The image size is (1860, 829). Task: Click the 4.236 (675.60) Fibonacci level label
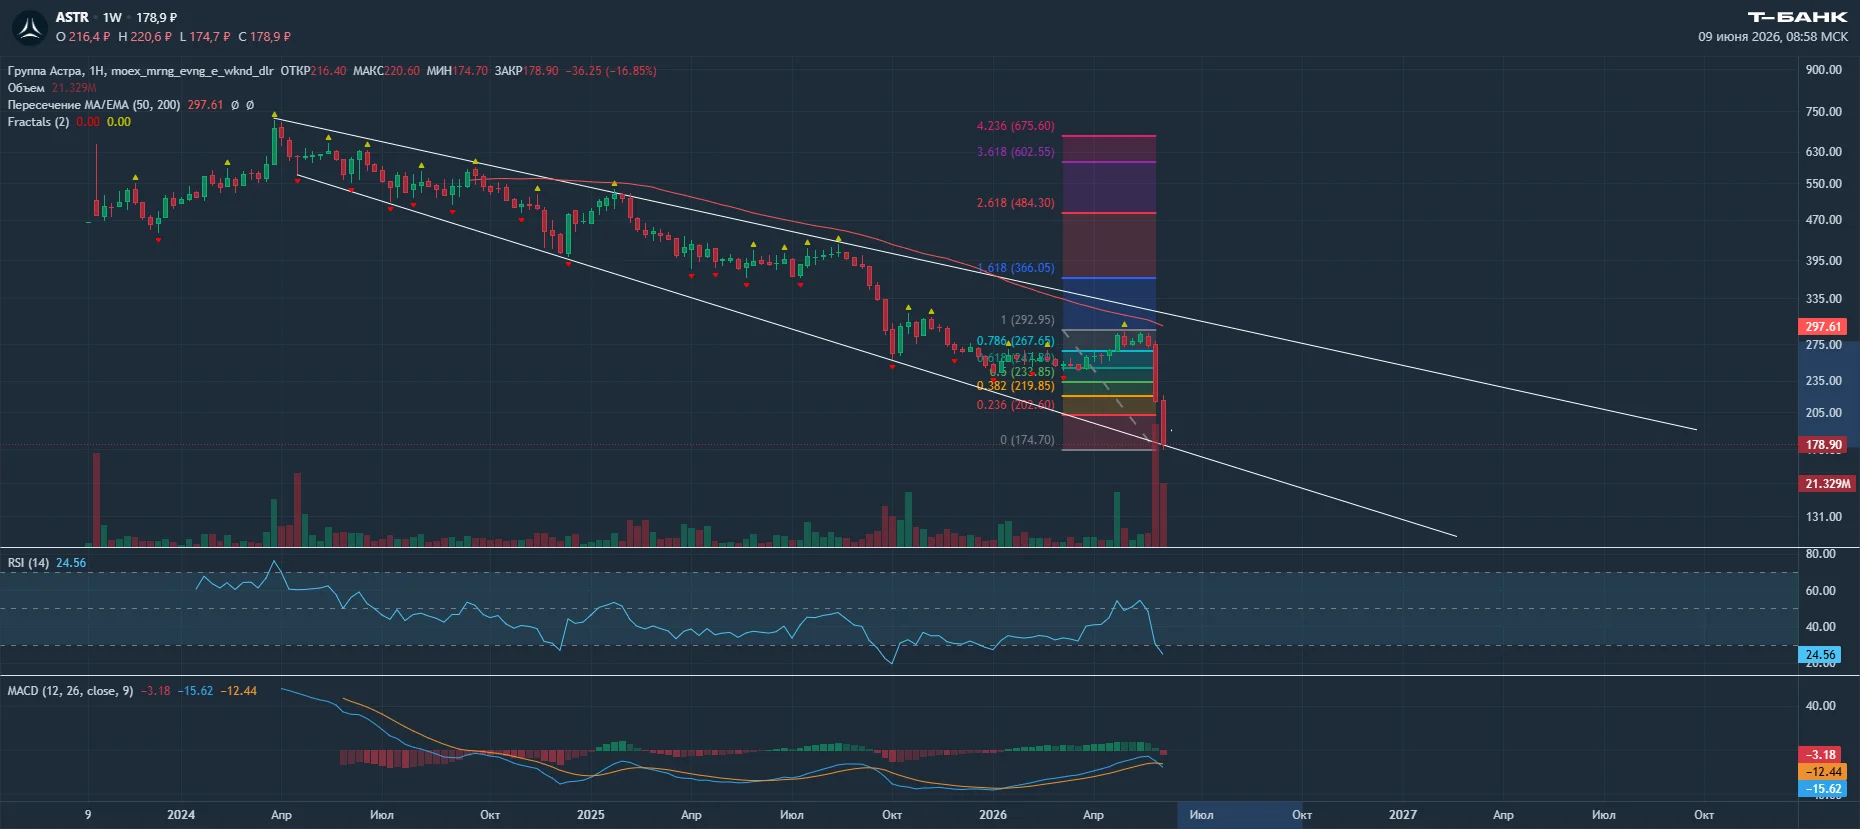click(1015, 126)
